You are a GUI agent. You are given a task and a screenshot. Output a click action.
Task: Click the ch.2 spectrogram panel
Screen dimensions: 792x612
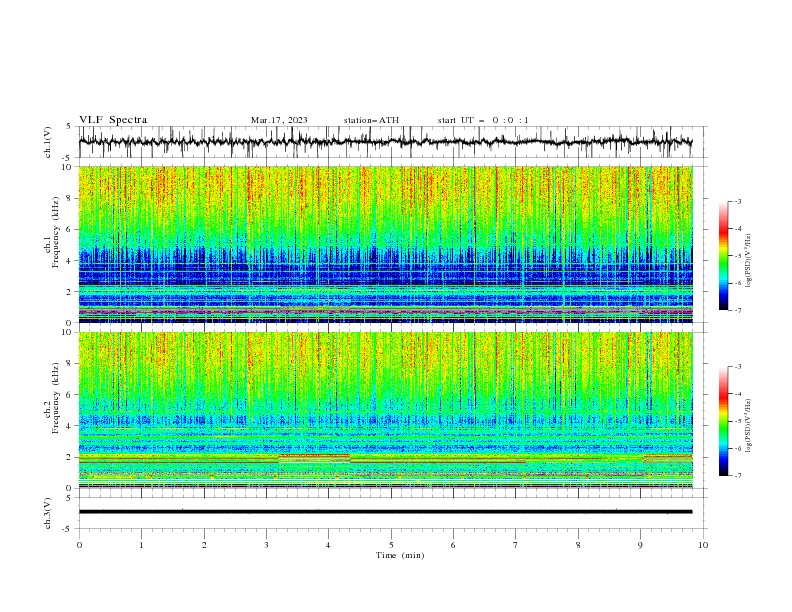point(385,410)
